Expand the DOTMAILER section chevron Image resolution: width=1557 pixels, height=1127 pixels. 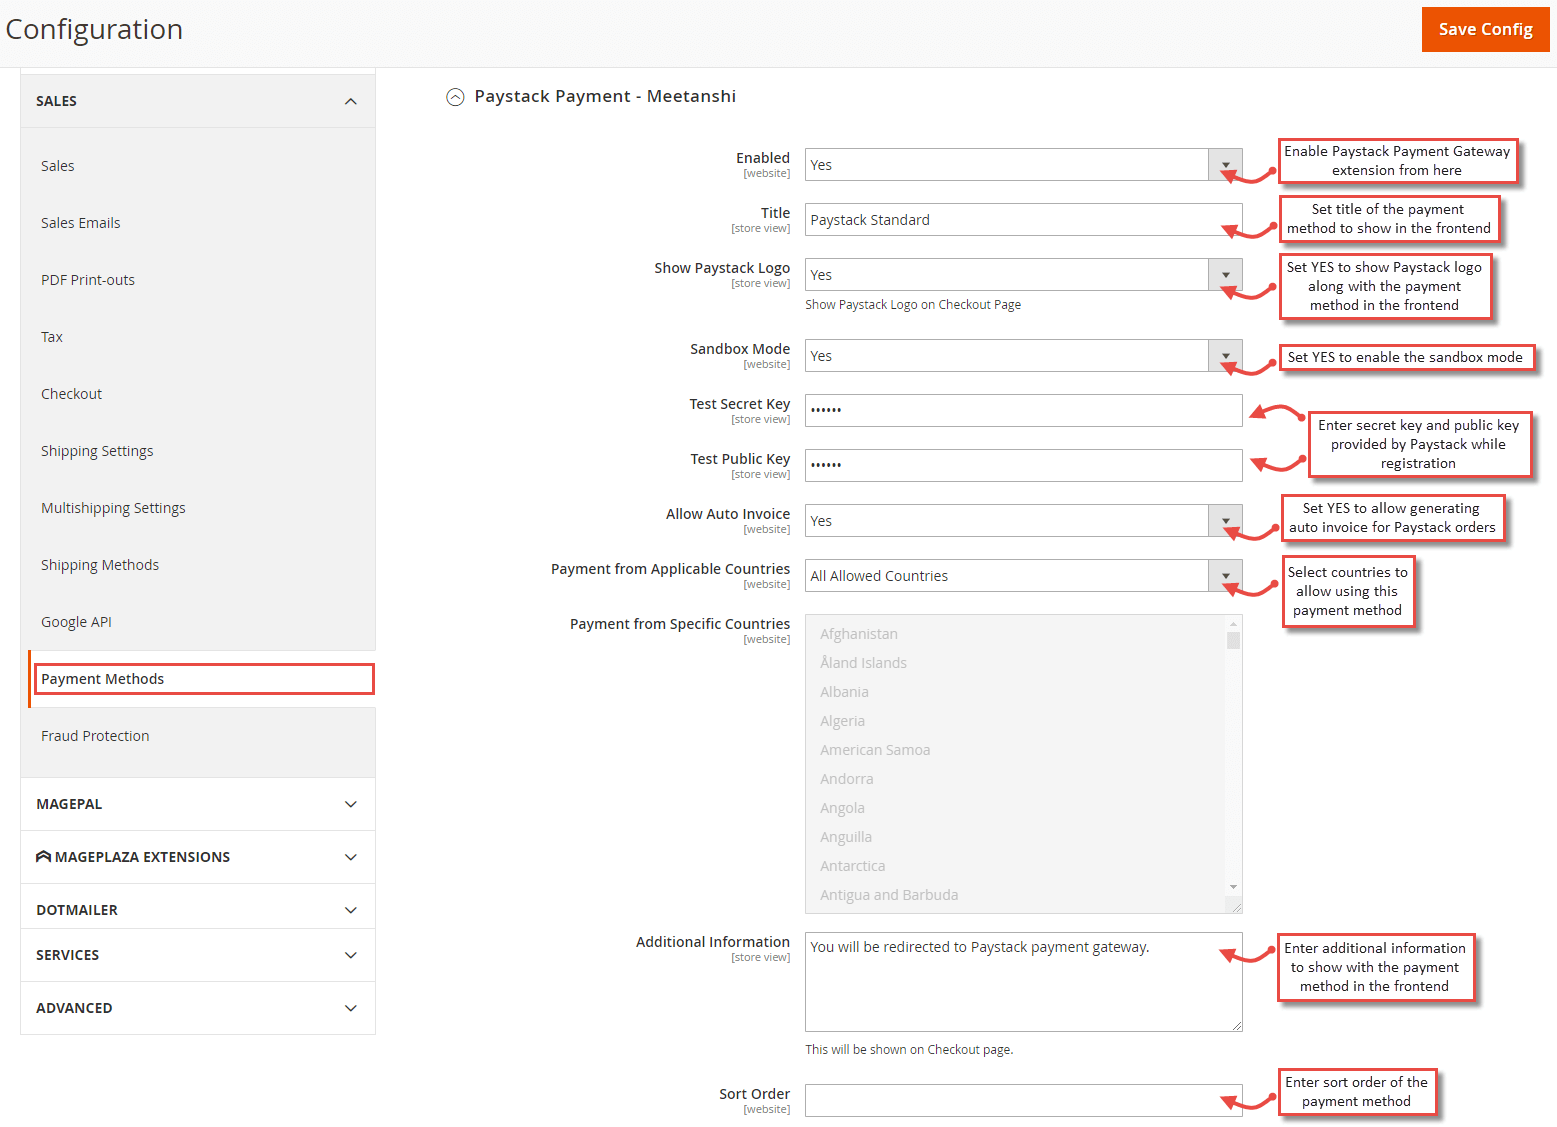[351, 910]
